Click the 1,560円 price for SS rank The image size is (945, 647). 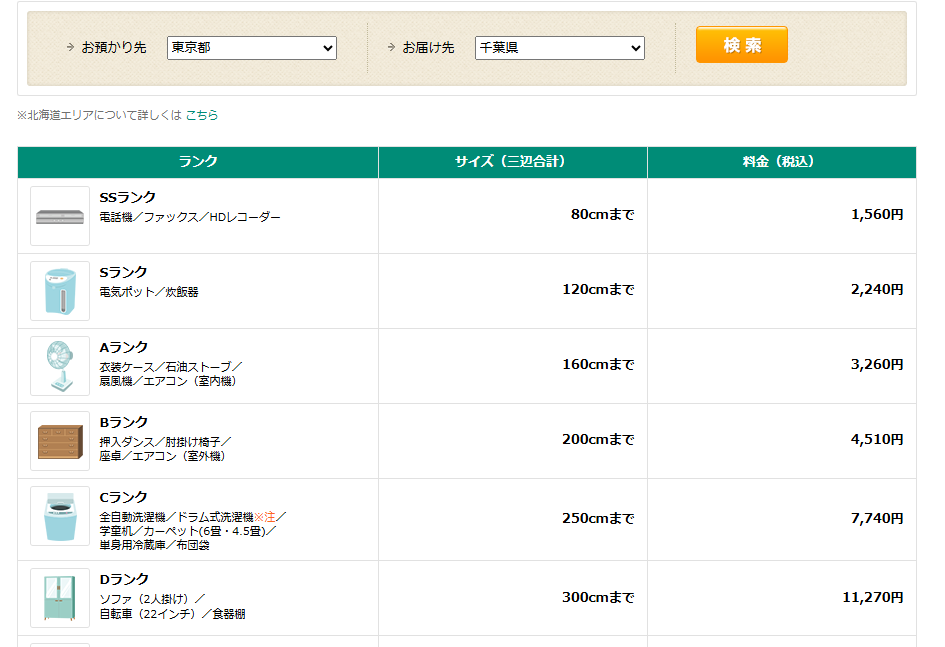pos(876,215)
